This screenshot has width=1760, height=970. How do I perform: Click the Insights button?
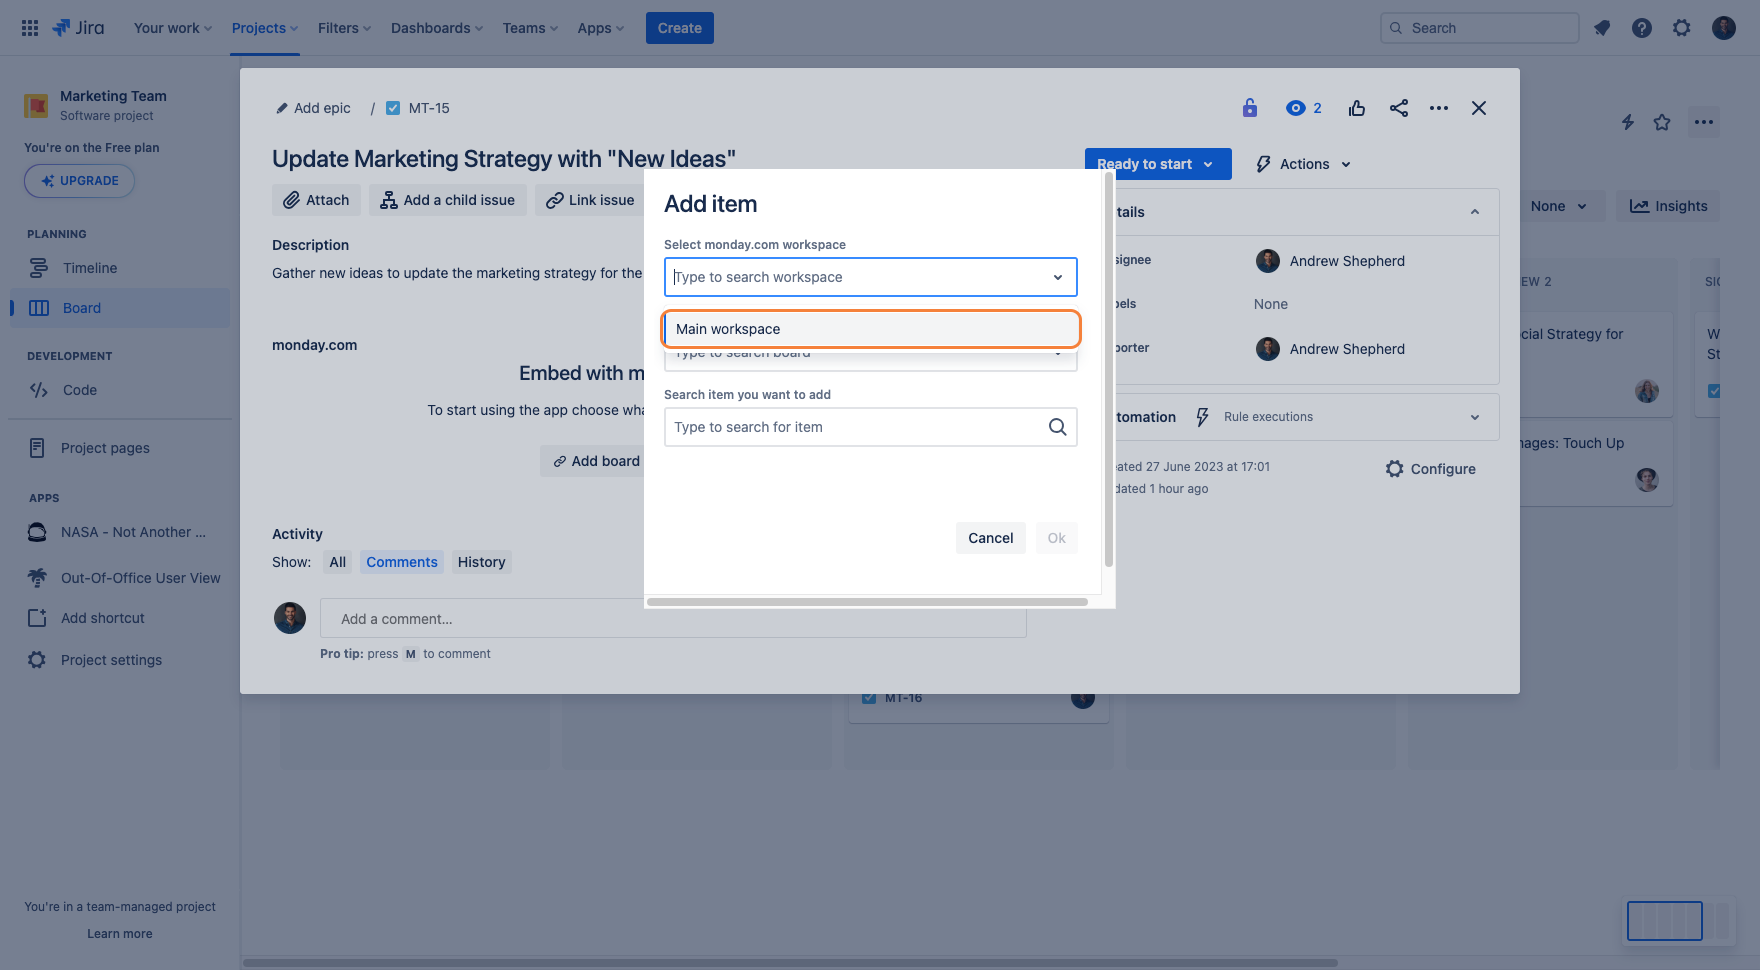coord(1669,206)
